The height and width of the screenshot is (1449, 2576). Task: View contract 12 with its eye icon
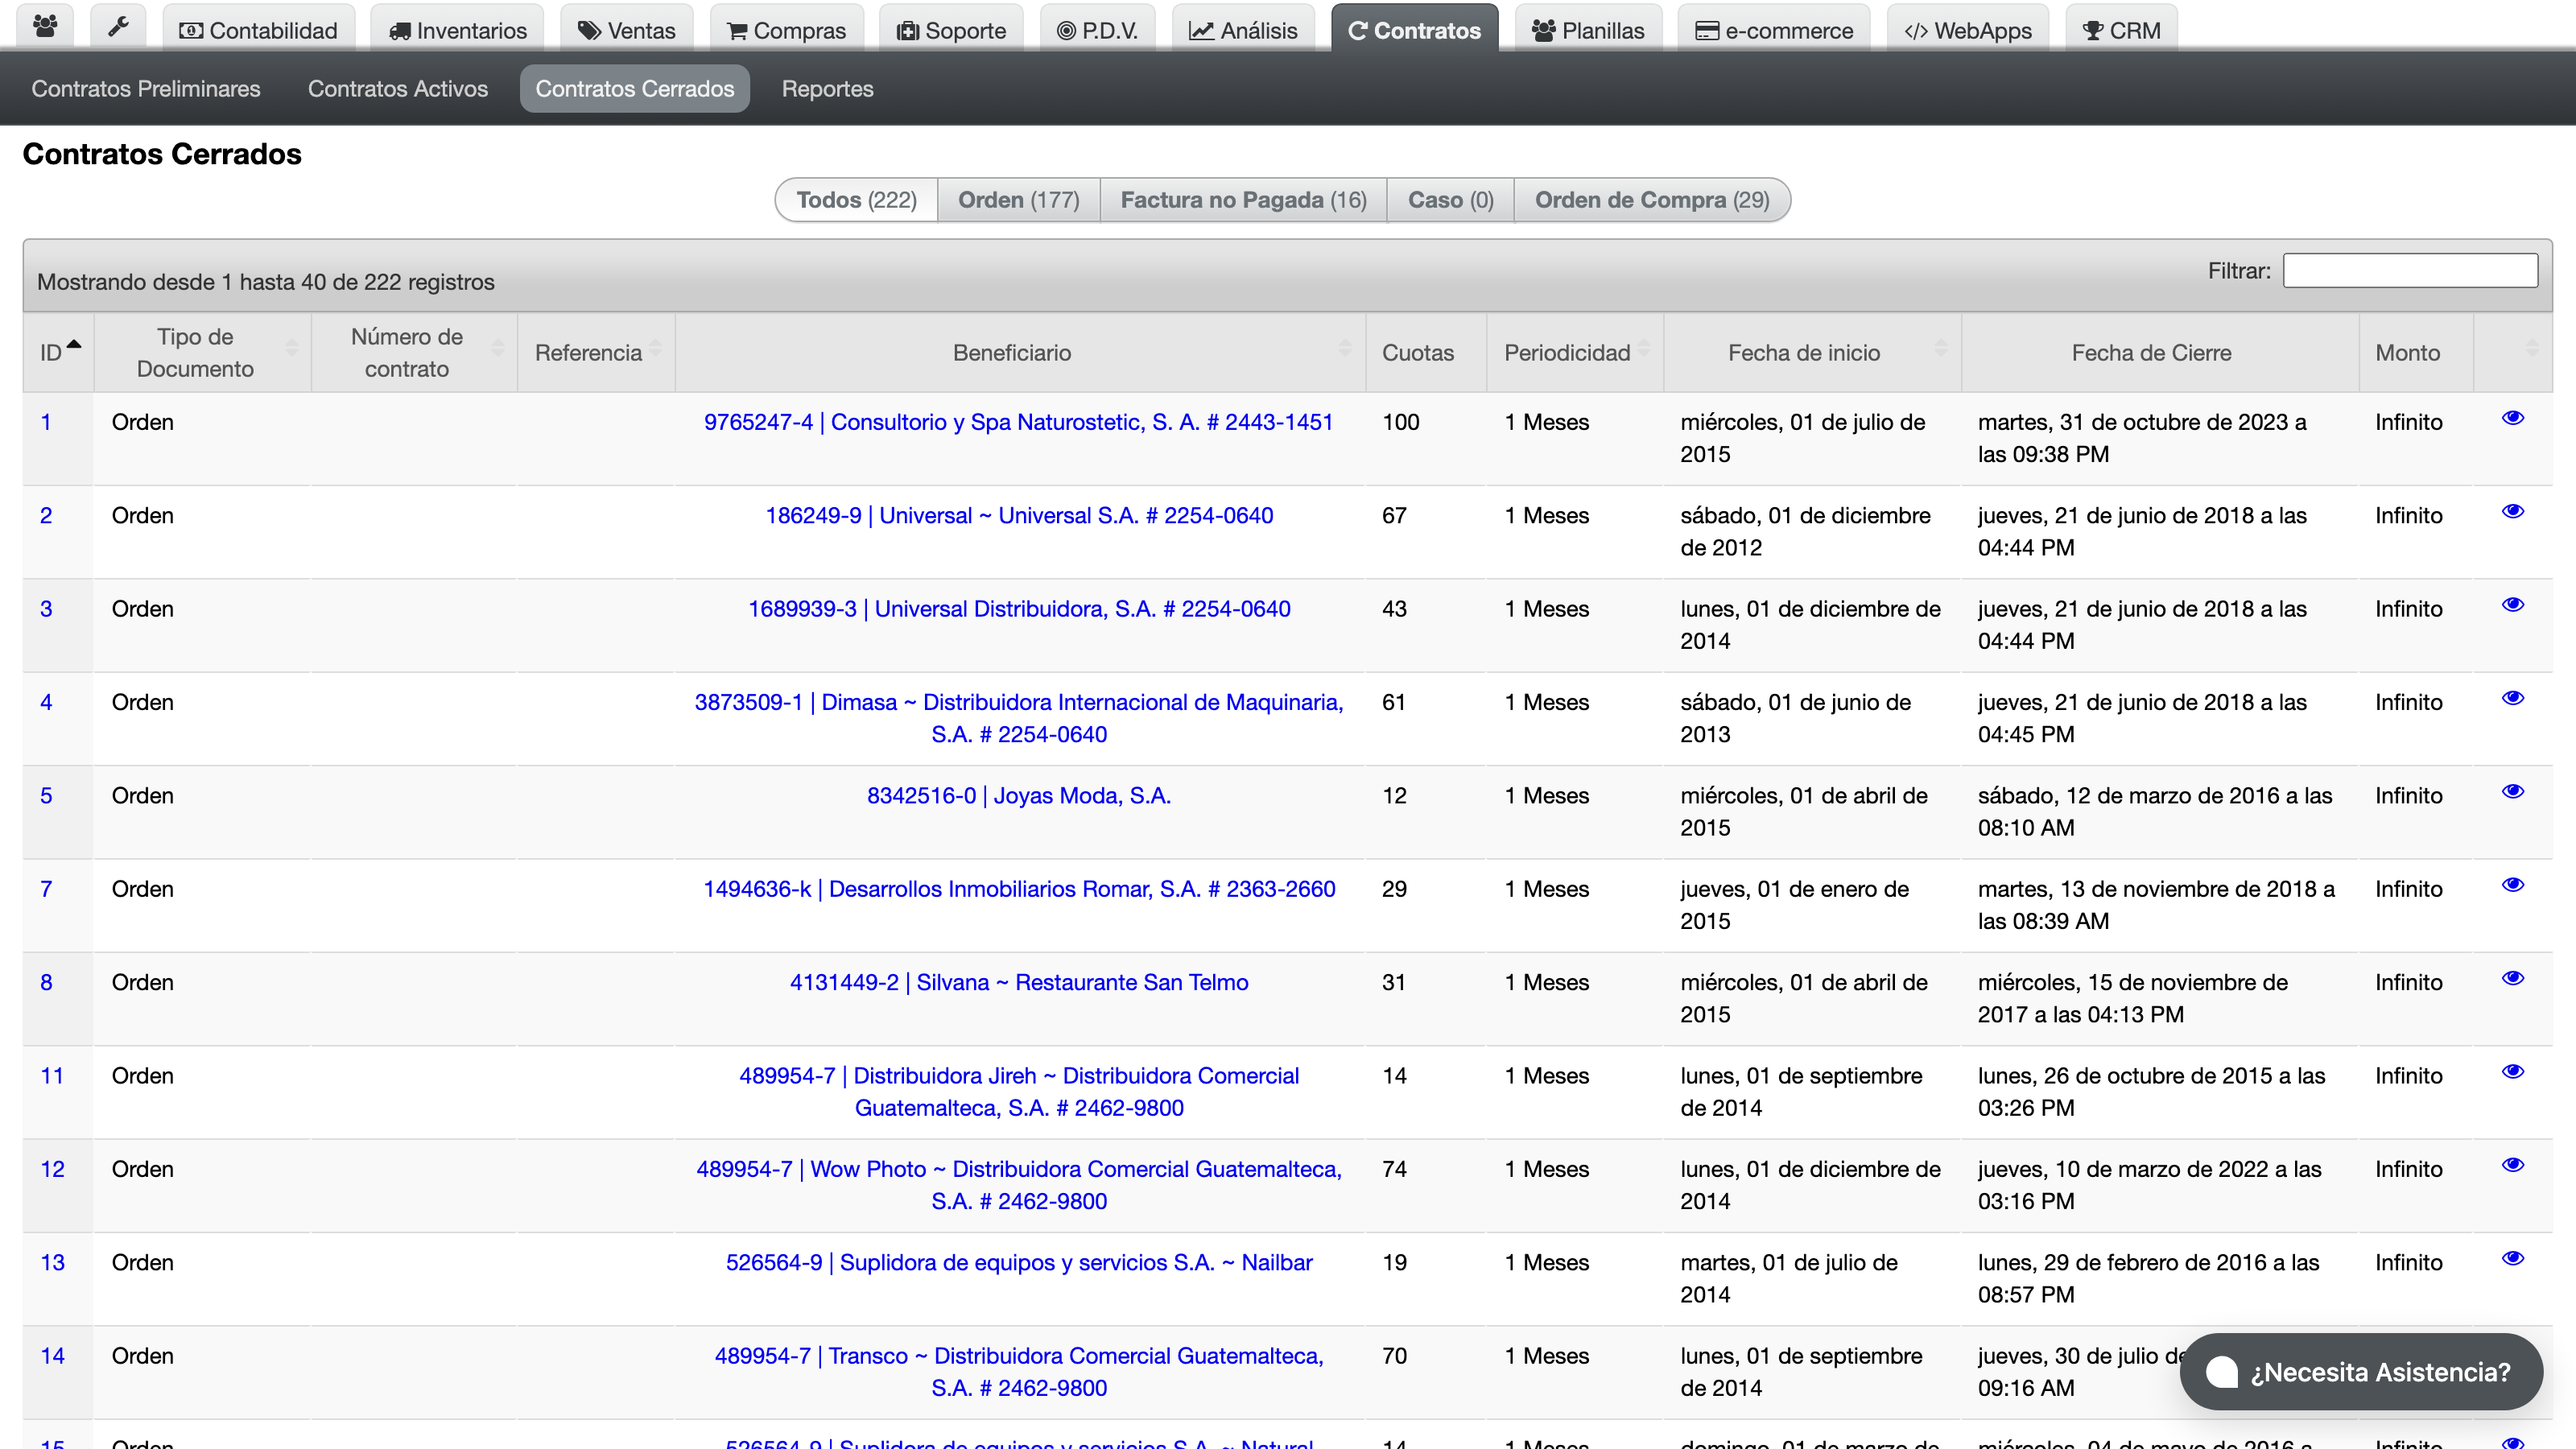point(2512,1164)
